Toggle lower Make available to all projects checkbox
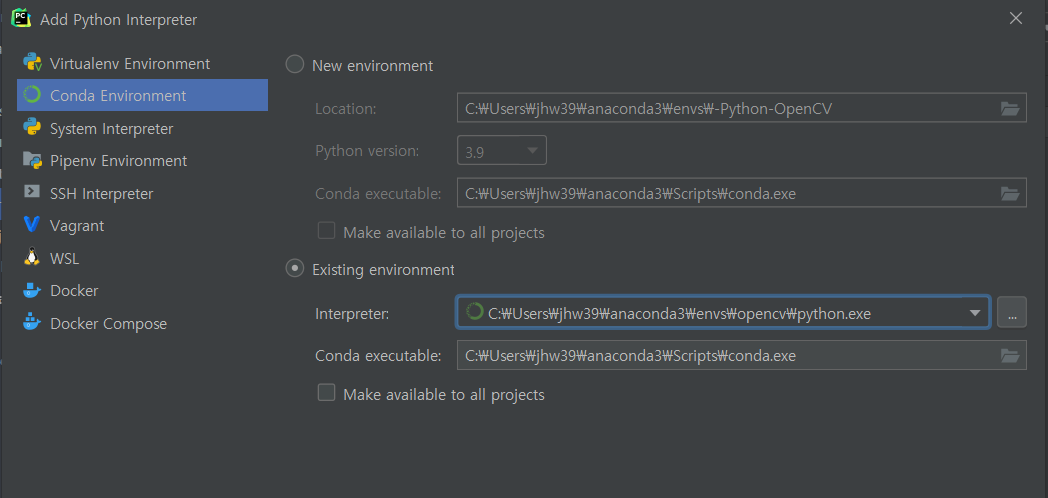The height and width of the screenshot is (498, 1048). [x=326, y=393]
